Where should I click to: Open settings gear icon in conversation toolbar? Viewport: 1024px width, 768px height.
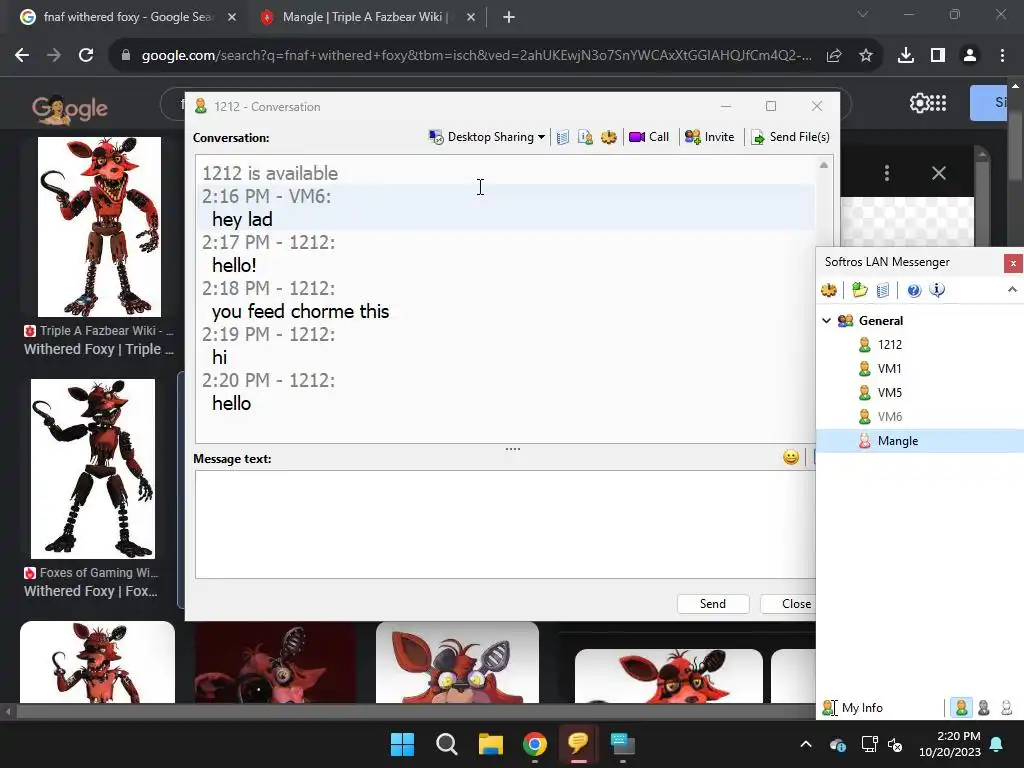coord(609,137)
